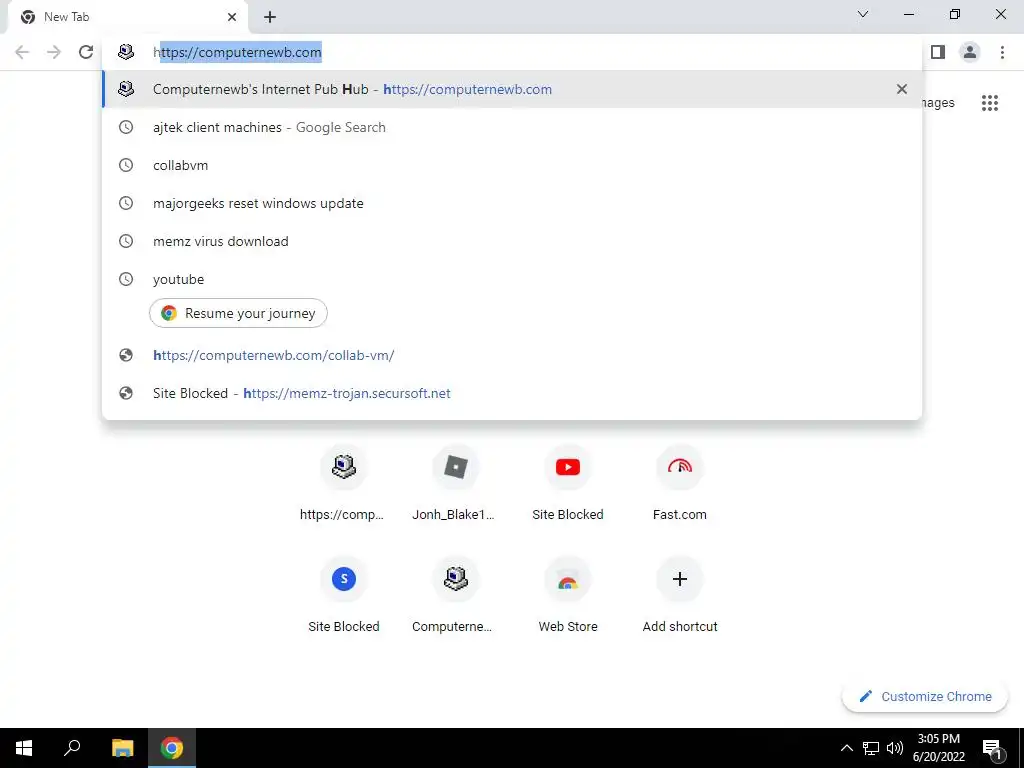Open the tab search chevron
Viewport: 1024px width, 768px height.
tap(863, 14)
